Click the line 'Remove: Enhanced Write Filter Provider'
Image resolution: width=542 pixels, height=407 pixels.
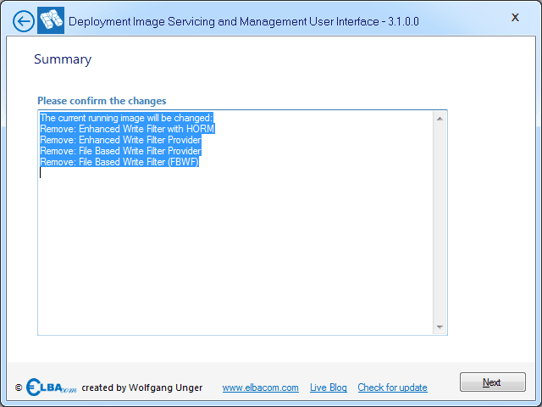[x=121, y=140]
